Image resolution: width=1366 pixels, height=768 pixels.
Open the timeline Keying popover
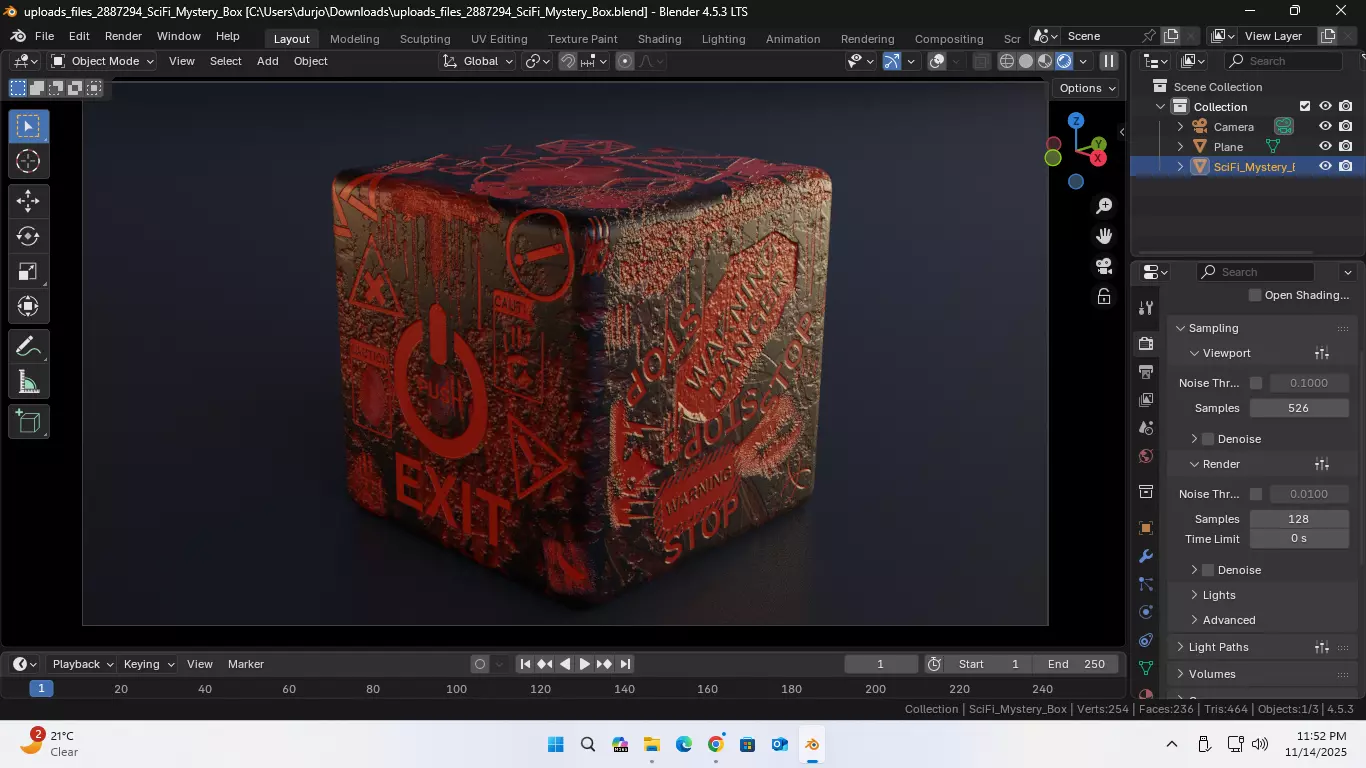coord(148,664)
